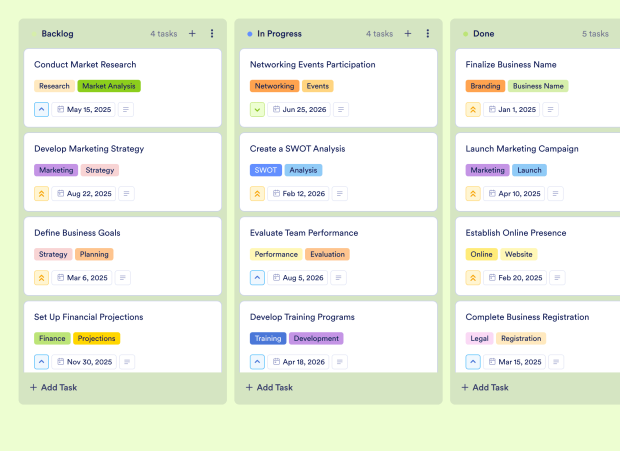Click the Aug 5, 2026 date field

click(296, 278)
